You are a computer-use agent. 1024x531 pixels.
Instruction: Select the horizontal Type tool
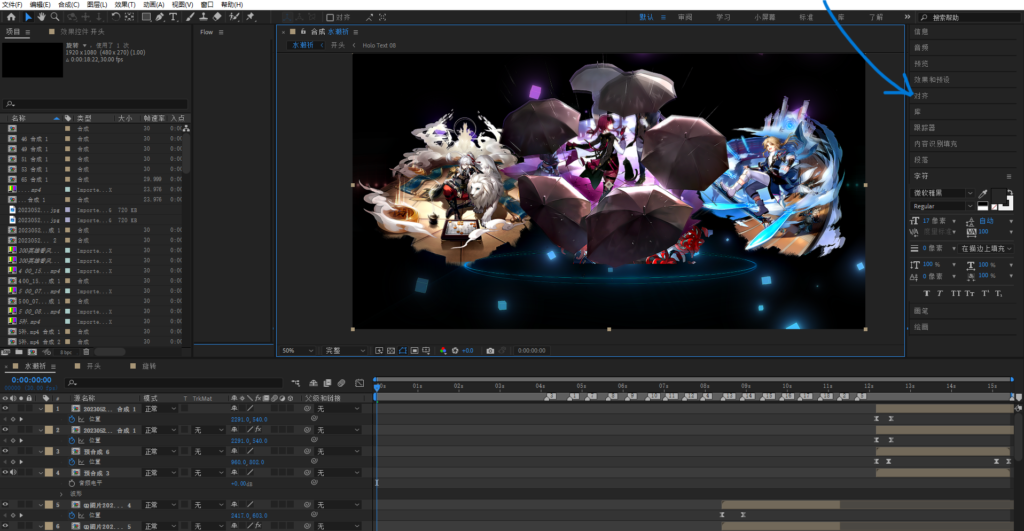tap(173, 17)
